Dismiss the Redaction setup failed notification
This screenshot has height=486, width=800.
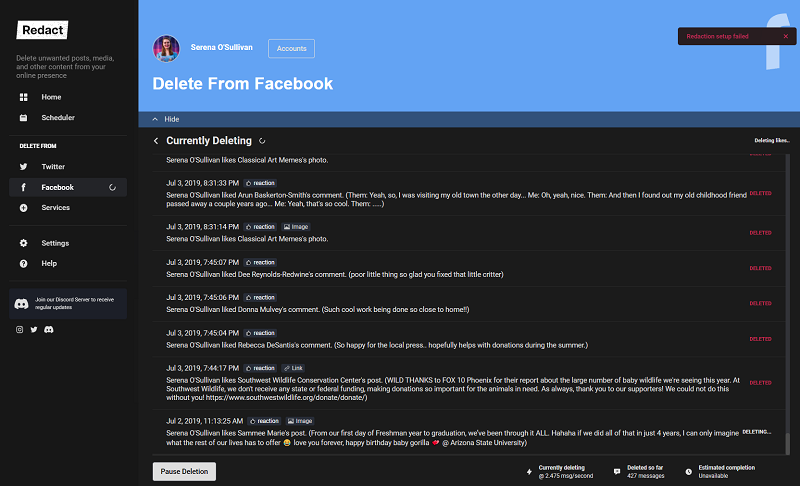click(786, 36)
